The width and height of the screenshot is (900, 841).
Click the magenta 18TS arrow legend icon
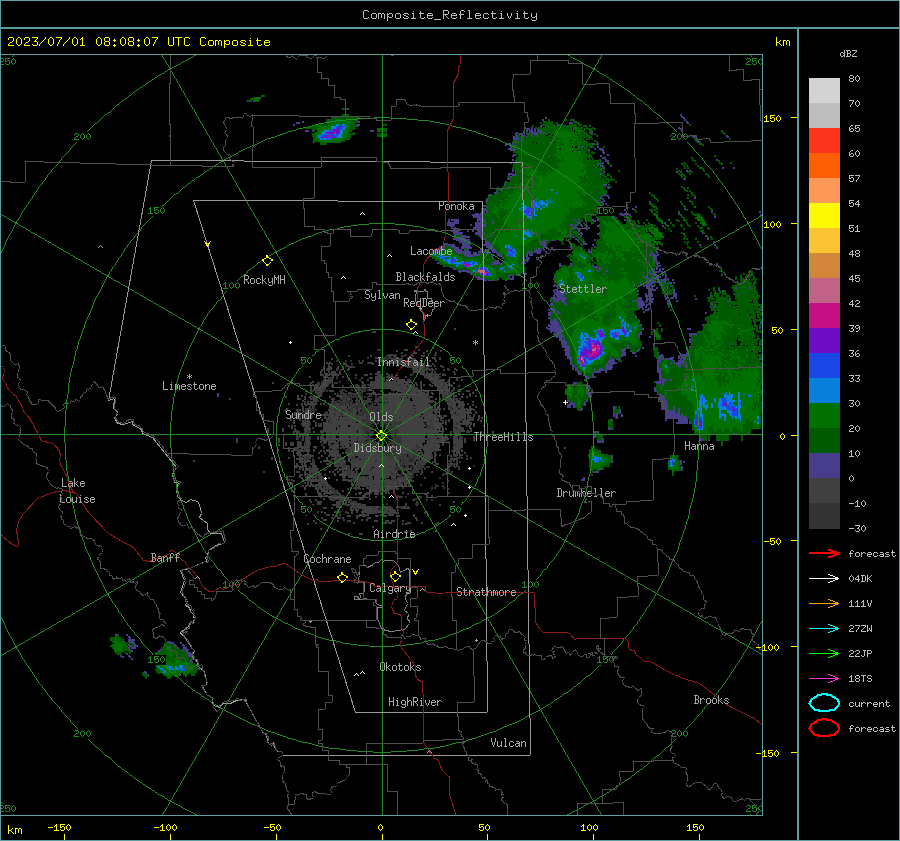click(x=824, y=679)
